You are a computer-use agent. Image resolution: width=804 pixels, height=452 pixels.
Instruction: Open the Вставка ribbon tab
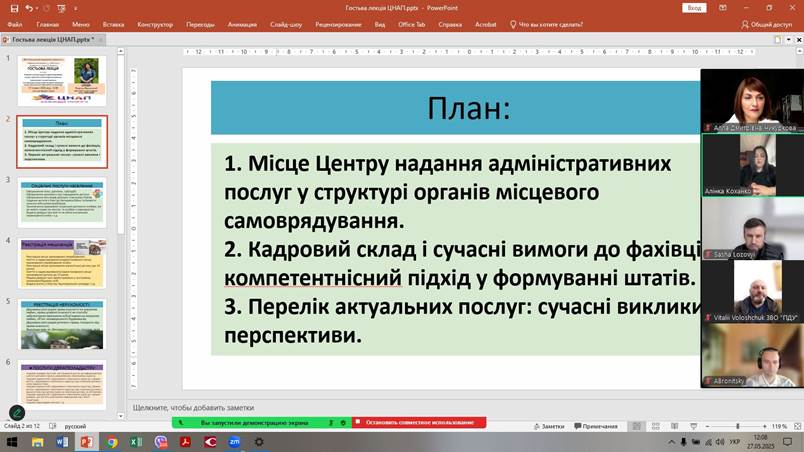pyautogui.click(x=113, y=24)
